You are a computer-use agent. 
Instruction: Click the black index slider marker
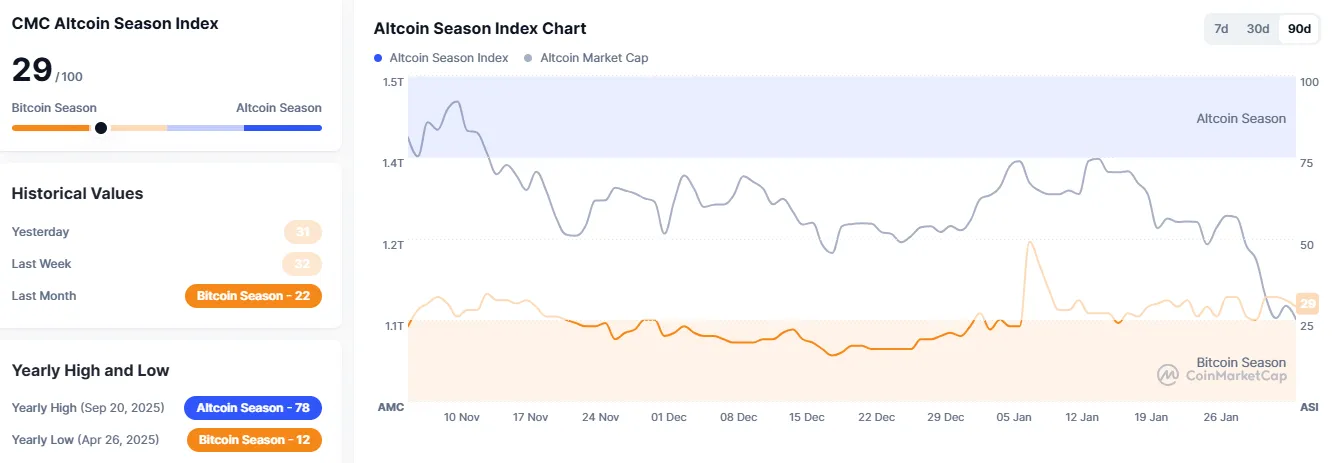[x=100, y=128]
